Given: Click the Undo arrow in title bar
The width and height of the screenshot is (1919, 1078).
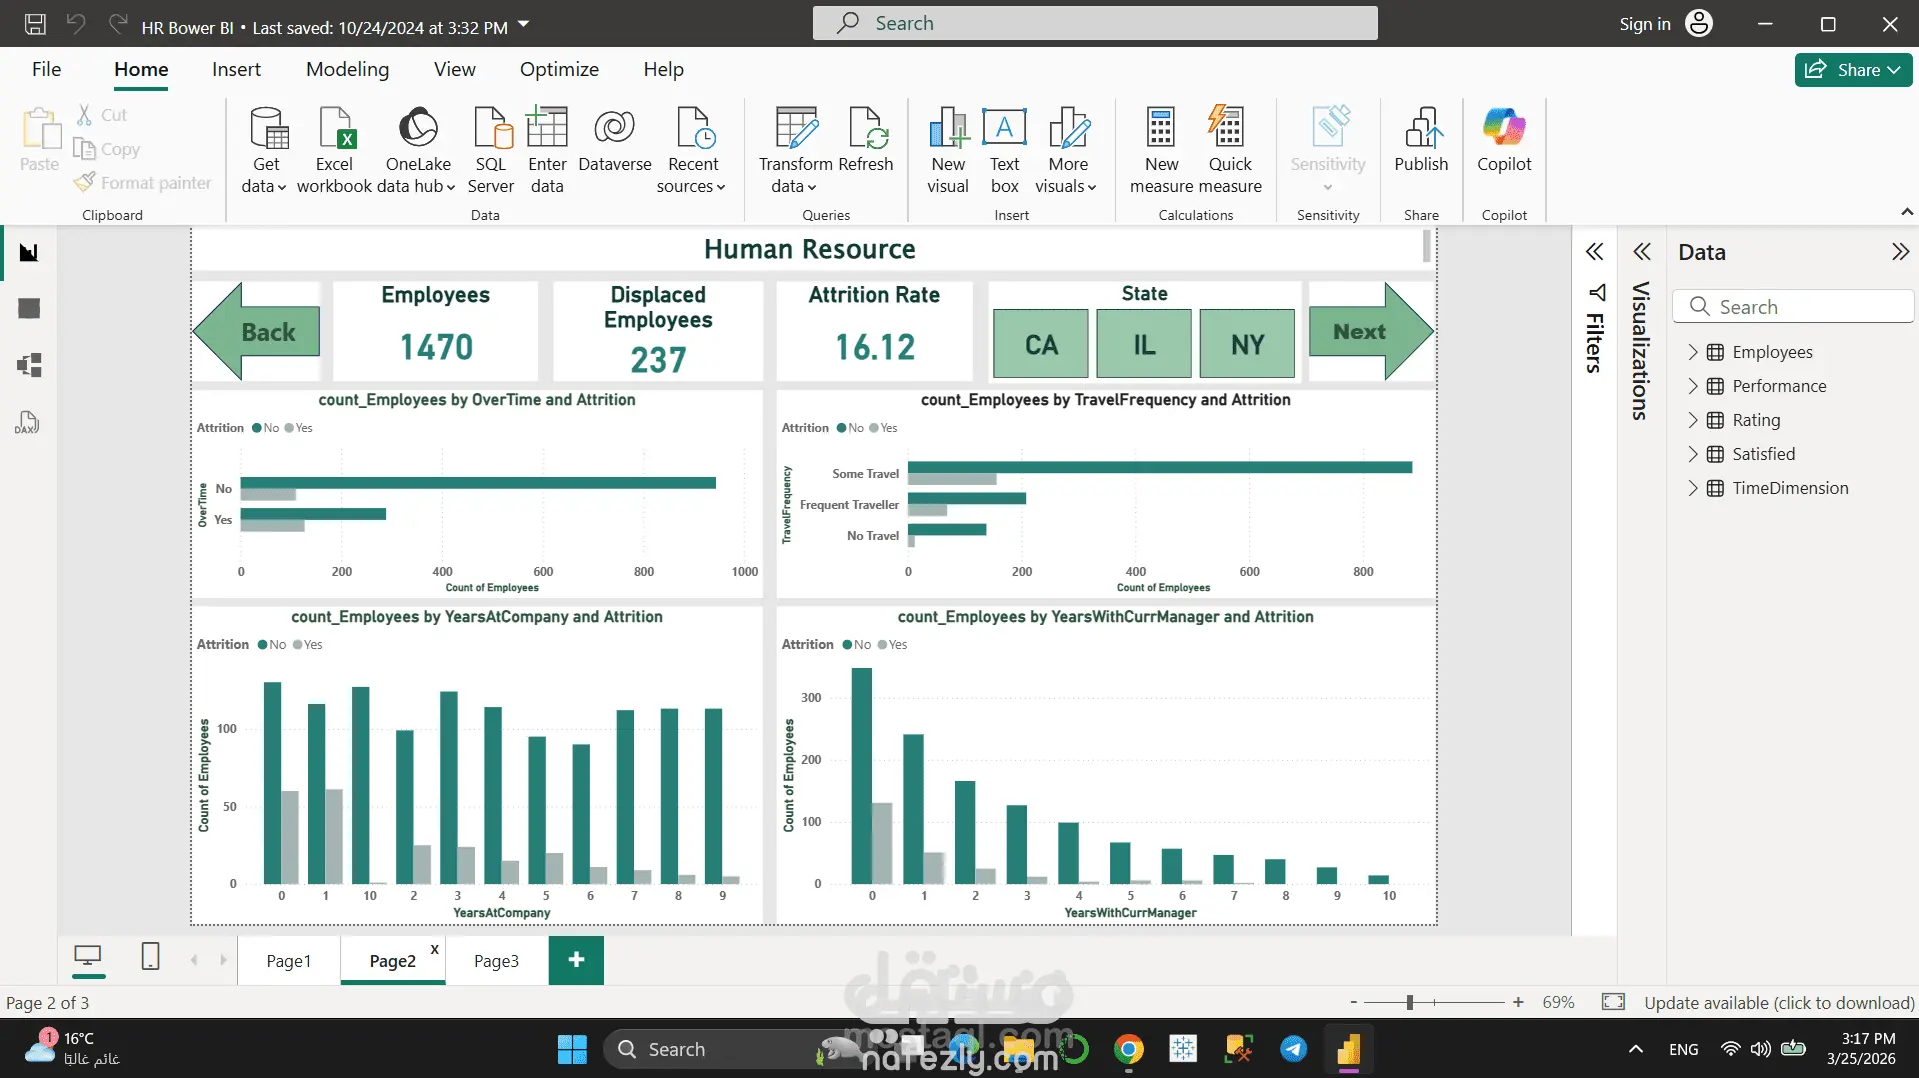Looking at the screenshot, I should click(x=76, y=24).
